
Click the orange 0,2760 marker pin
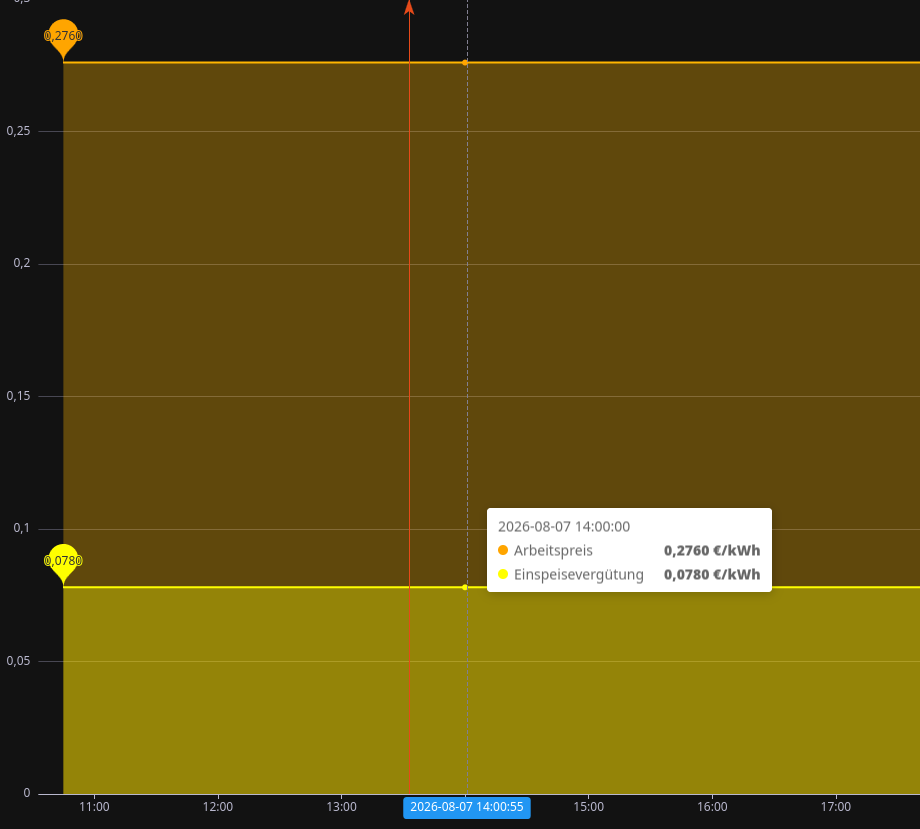(x=63, y=39)
